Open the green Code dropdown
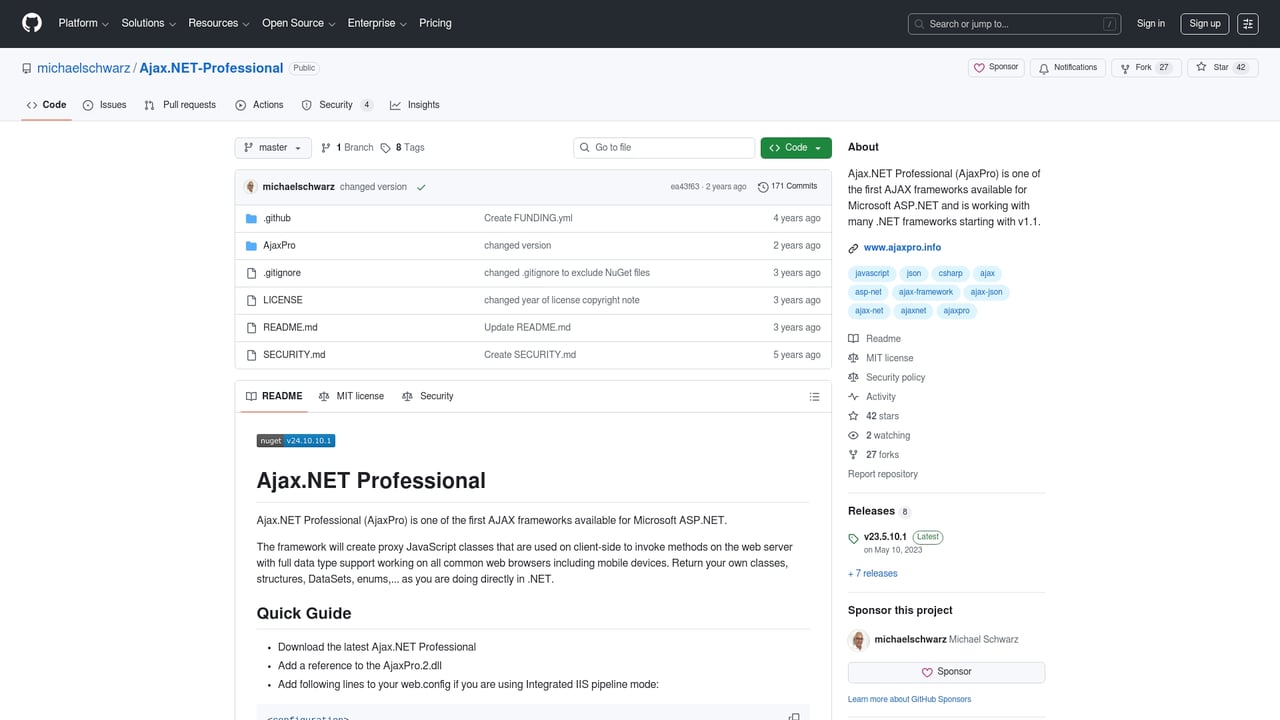The image size is (1280, 720). [795, 147]
